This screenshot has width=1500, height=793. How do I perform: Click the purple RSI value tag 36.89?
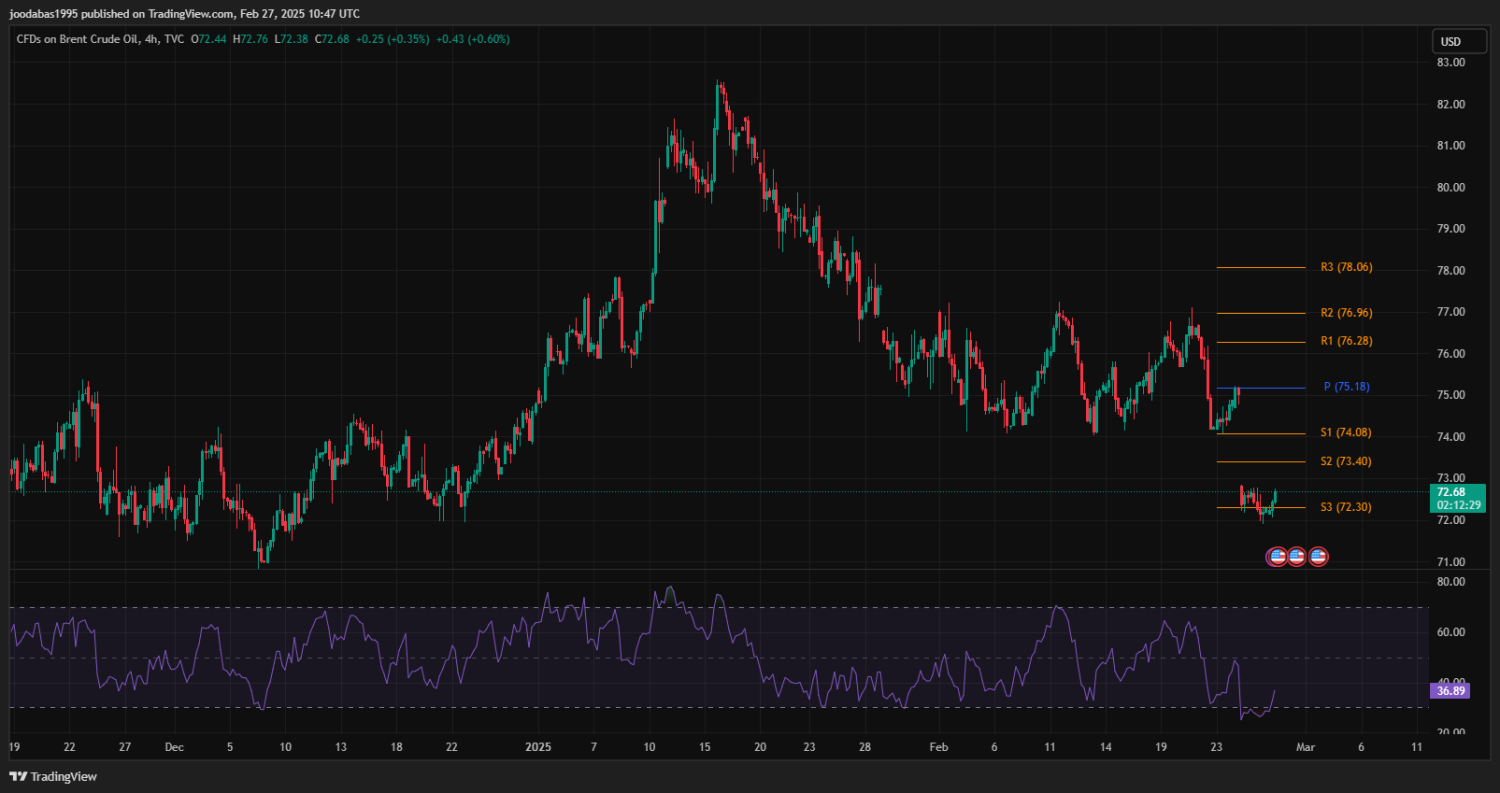(x=1450, y=690)
